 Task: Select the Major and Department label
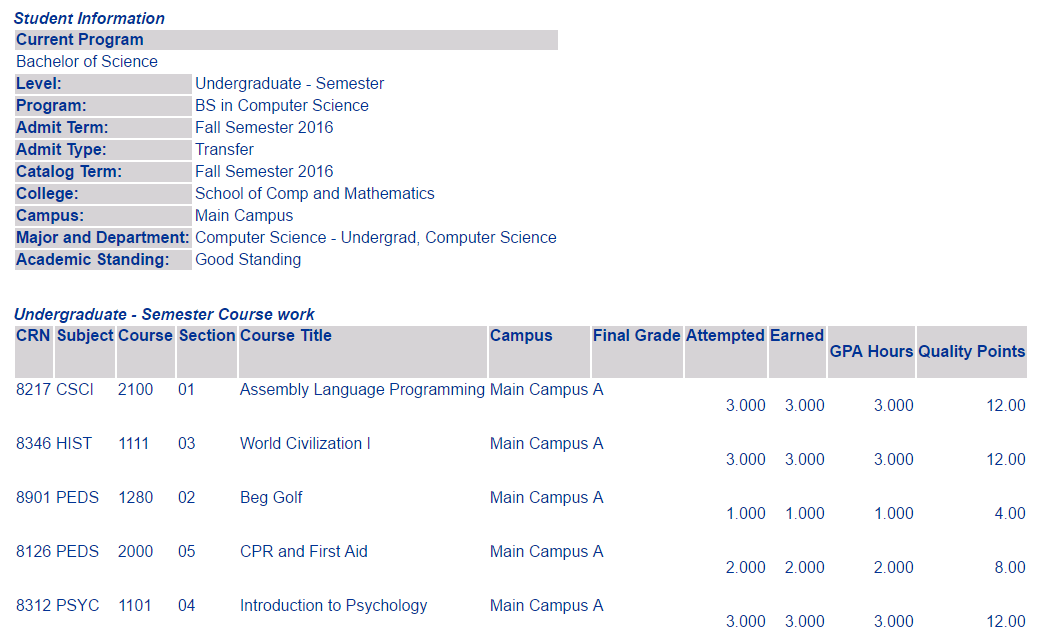103,237
